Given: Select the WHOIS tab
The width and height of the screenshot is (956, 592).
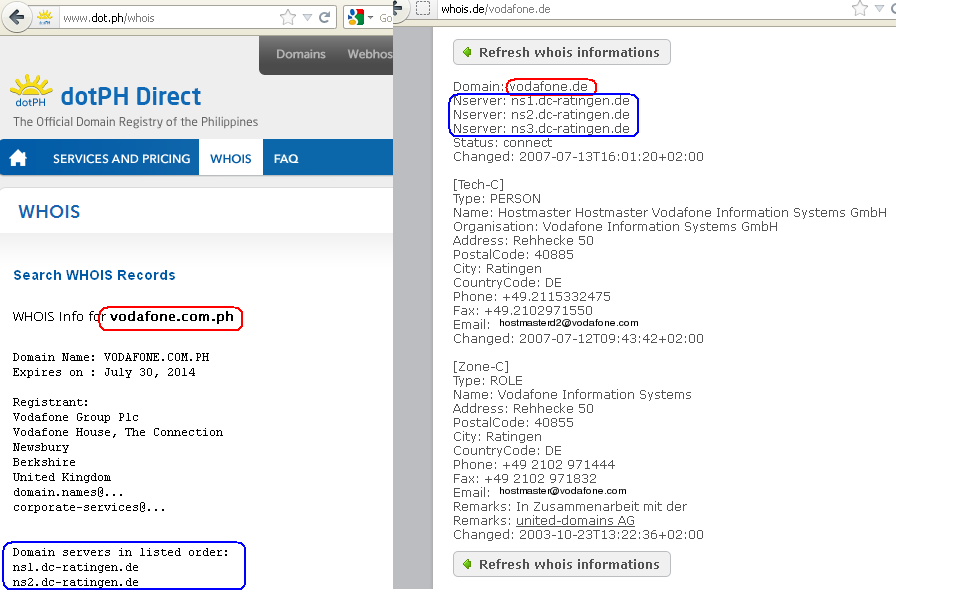Looking at the screenshot, I should click(230, 158).
